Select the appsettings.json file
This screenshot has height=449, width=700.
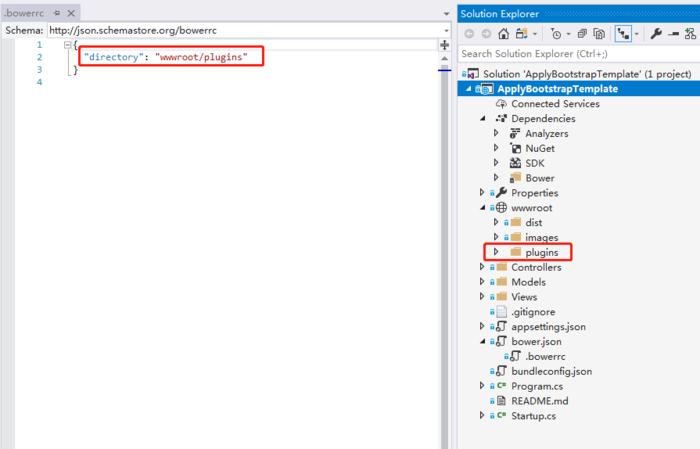tap(548, 327)
